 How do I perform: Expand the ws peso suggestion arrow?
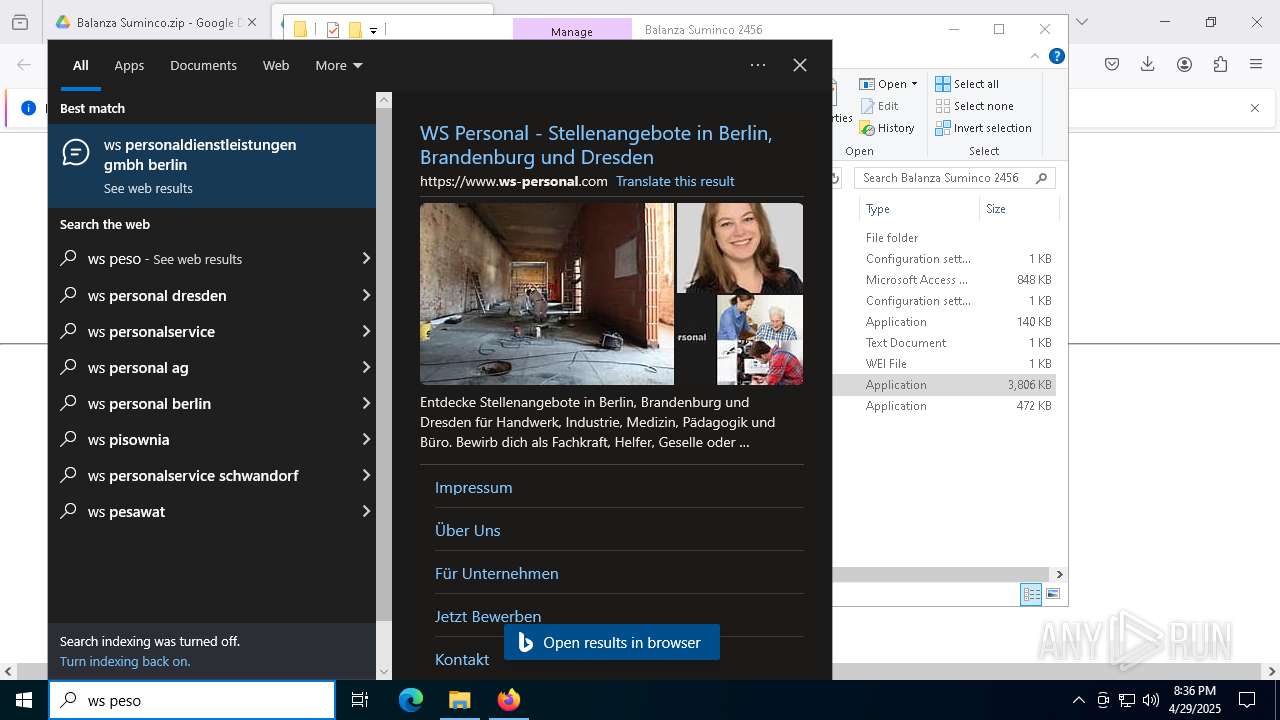point(366,259)
